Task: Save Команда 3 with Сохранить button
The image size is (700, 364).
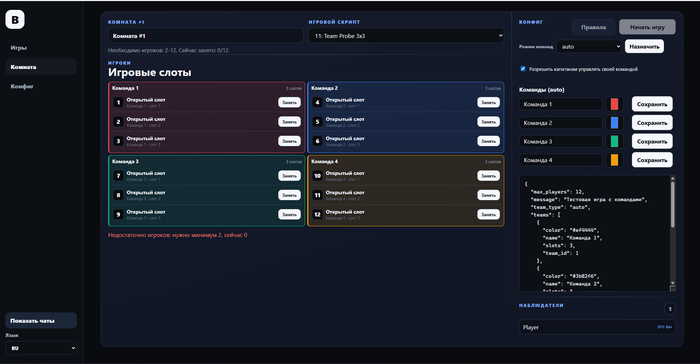Action: click(652, 142)
